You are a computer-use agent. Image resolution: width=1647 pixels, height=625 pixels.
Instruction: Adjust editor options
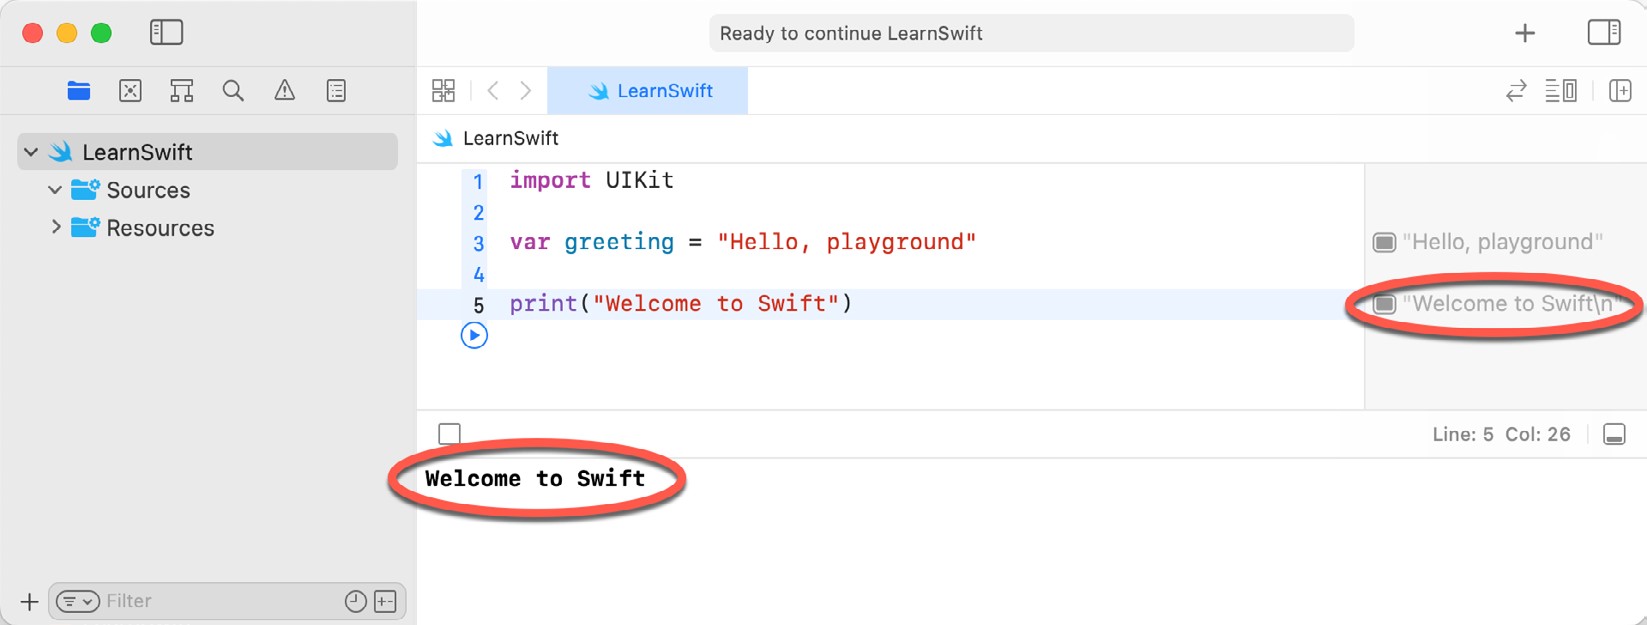[x=1561, y=91]
